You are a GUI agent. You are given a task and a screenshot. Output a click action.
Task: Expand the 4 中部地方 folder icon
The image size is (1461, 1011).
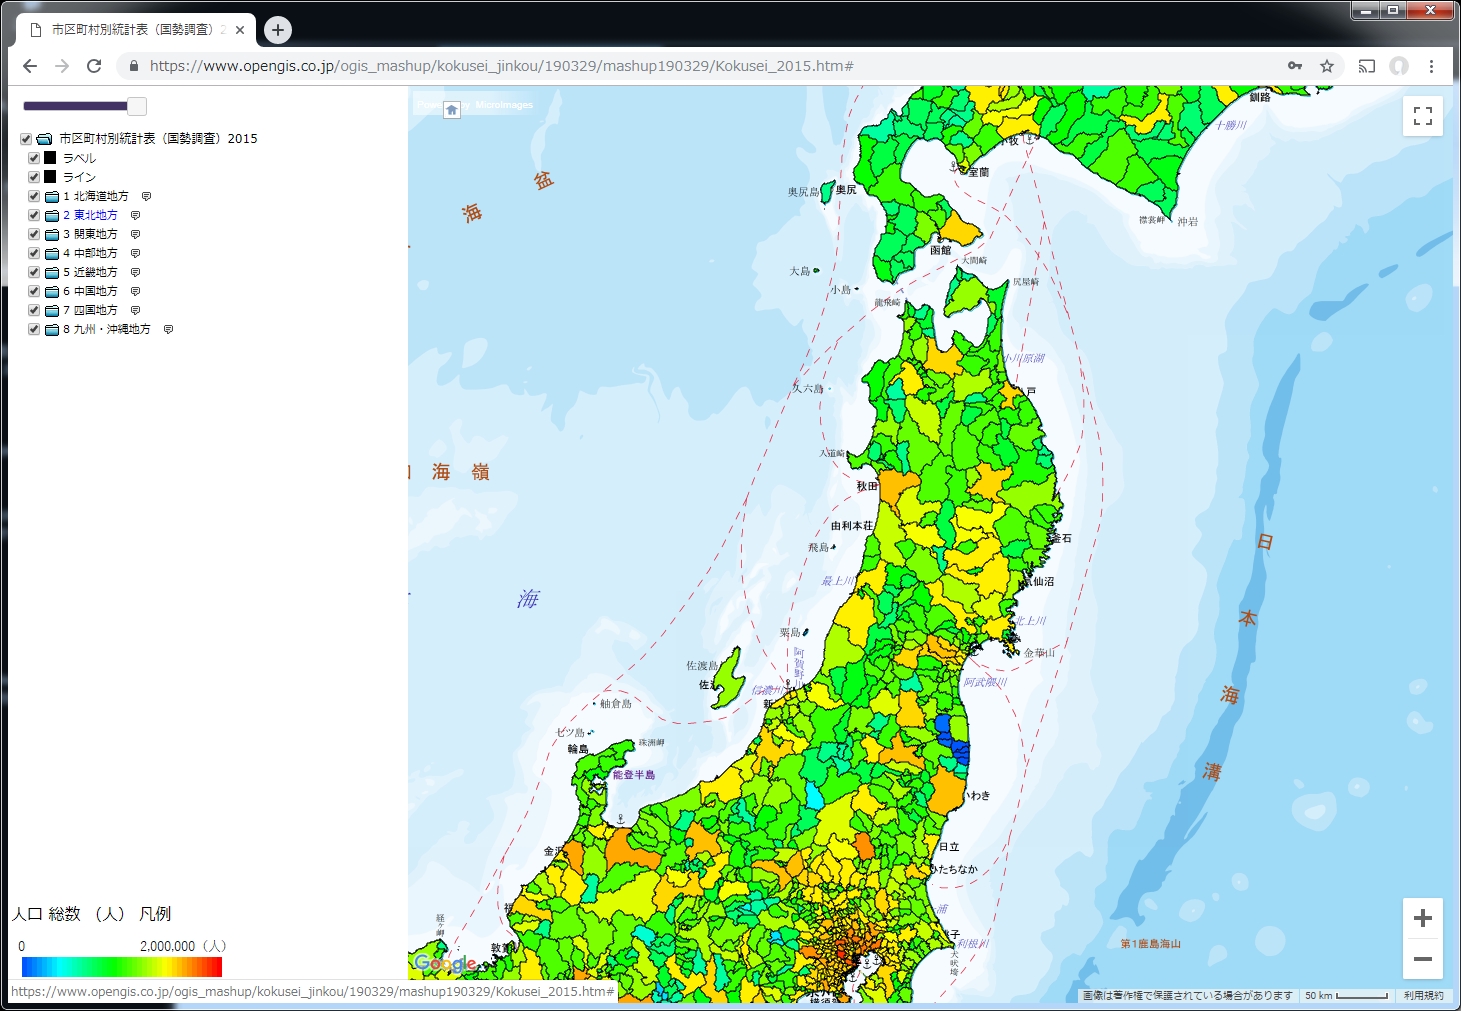(x=52, y=253)
